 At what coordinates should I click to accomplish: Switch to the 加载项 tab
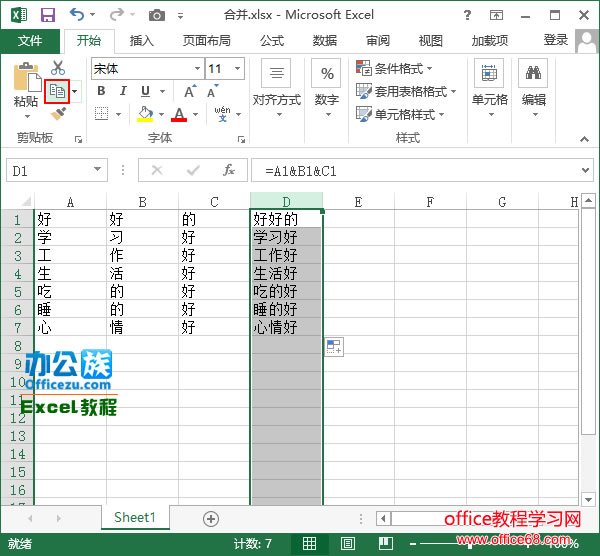click(x=490, y=41)
